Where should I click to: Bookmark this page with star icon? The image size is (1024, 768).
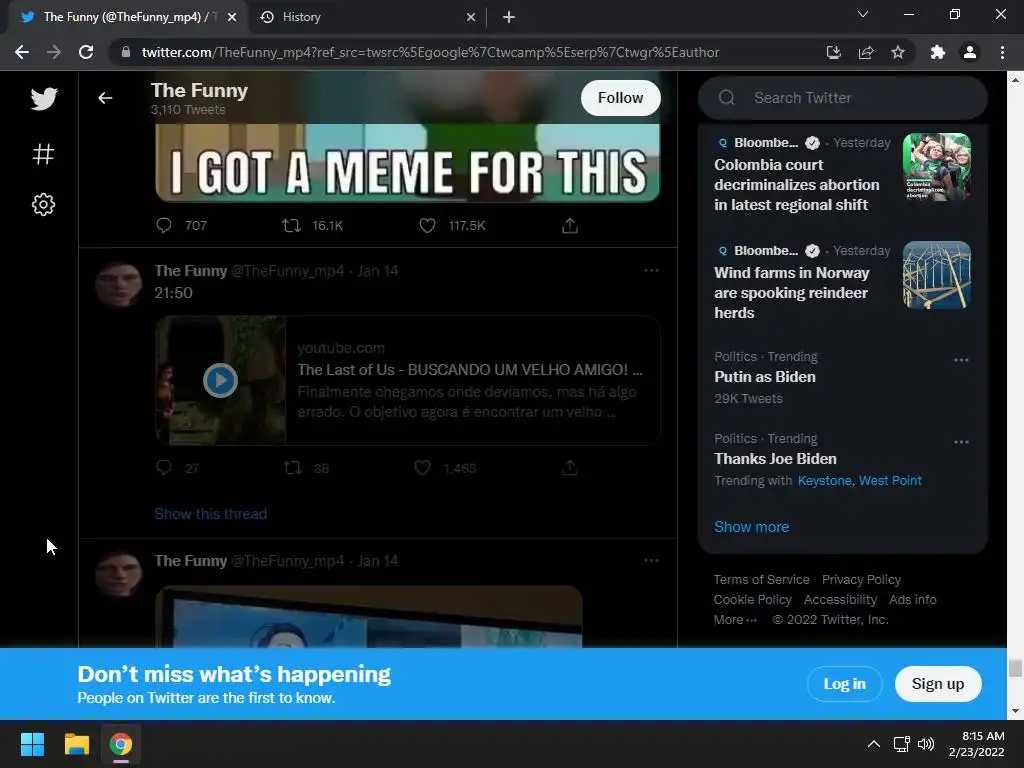coord(898,52)
